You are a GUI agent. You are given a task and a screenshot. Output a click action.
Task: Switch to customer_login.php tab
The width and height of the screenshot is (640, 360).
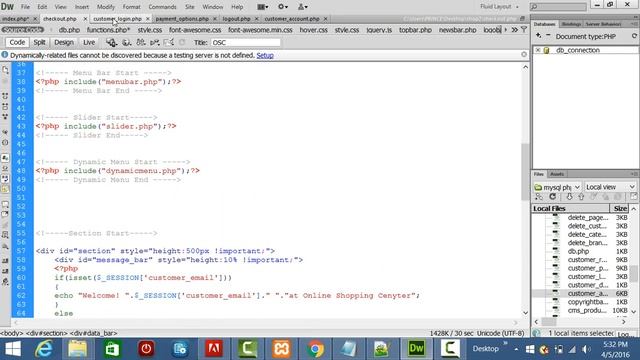pos(118,19)
